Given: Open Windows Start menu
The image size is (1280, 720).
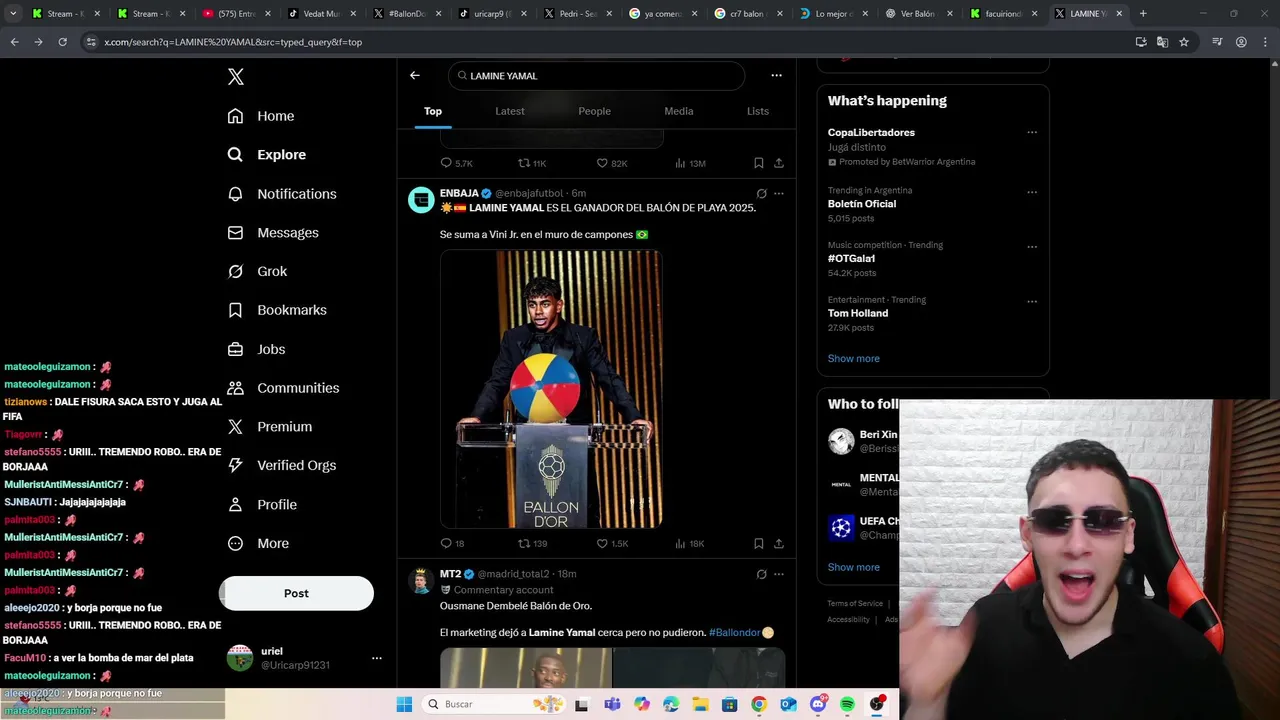Looking at the screenshot, I should click(x=404, y=704).
